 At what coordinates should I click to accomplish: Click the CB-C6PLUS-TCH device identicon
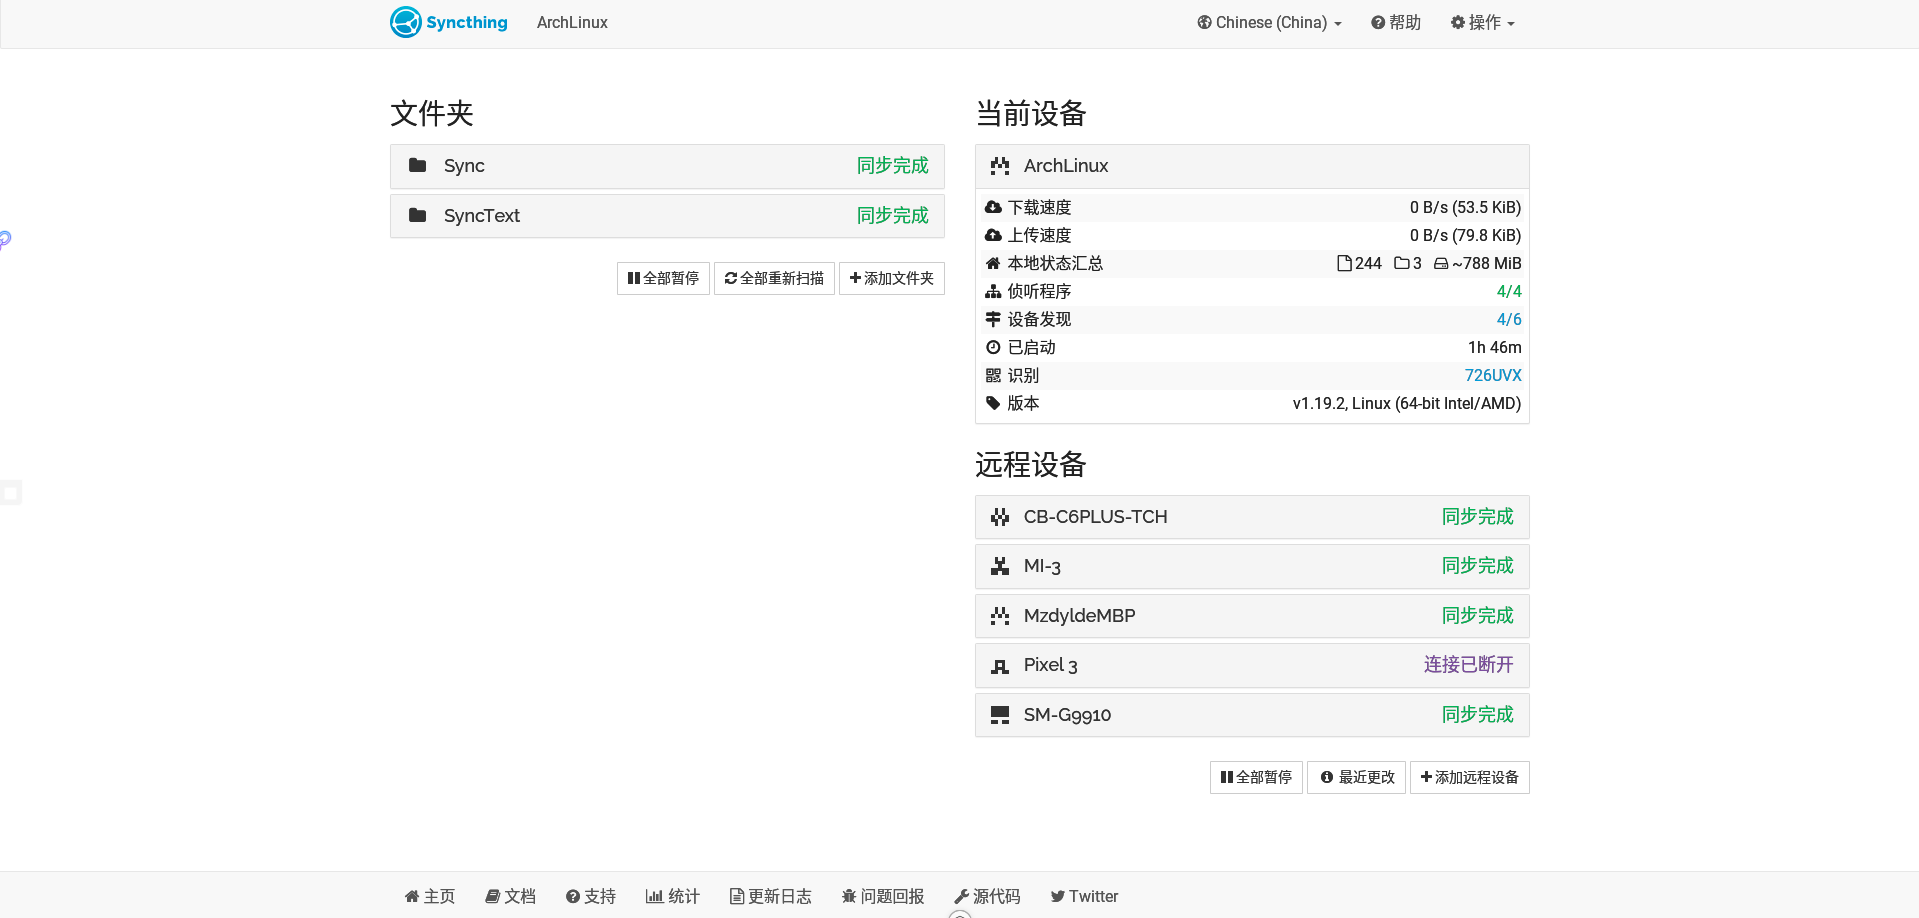click(1000, 517)
